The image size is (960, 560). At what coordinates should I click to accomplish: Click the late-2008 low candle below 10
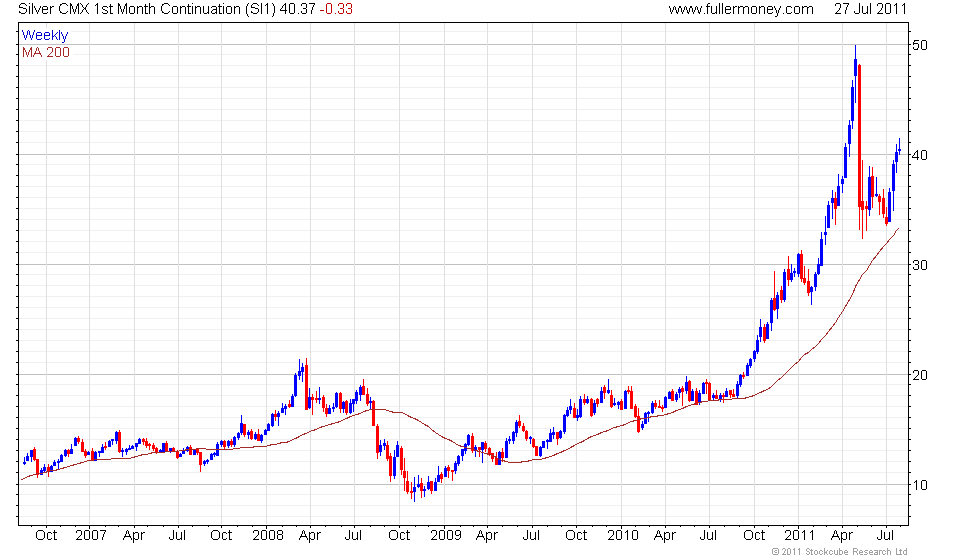point(414,490)
